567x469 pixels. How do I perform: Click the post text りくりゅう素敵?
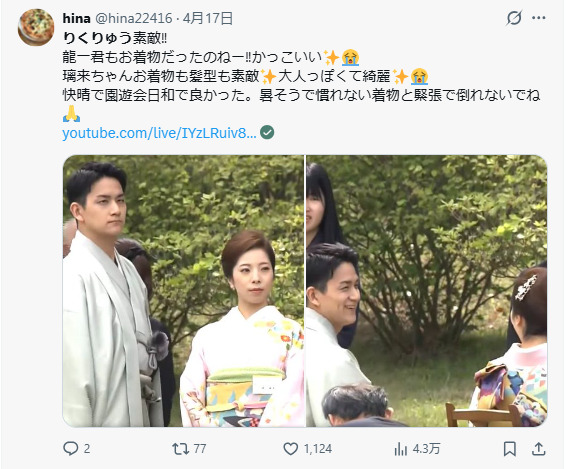point(115,38)
